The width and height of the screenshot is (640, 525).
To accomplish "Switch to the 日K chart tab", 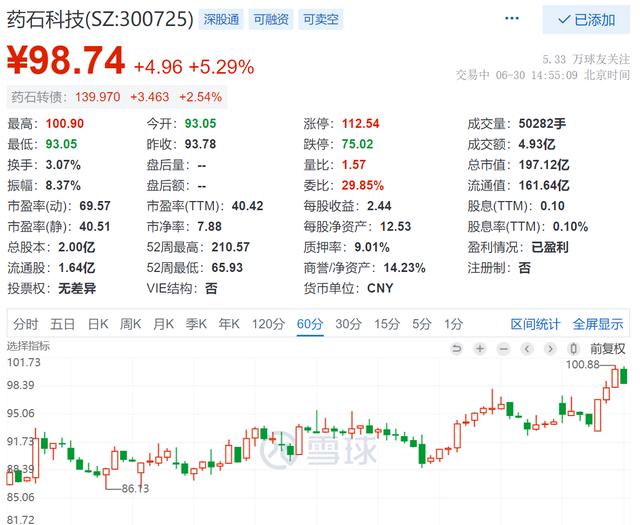I will (98, 324).
